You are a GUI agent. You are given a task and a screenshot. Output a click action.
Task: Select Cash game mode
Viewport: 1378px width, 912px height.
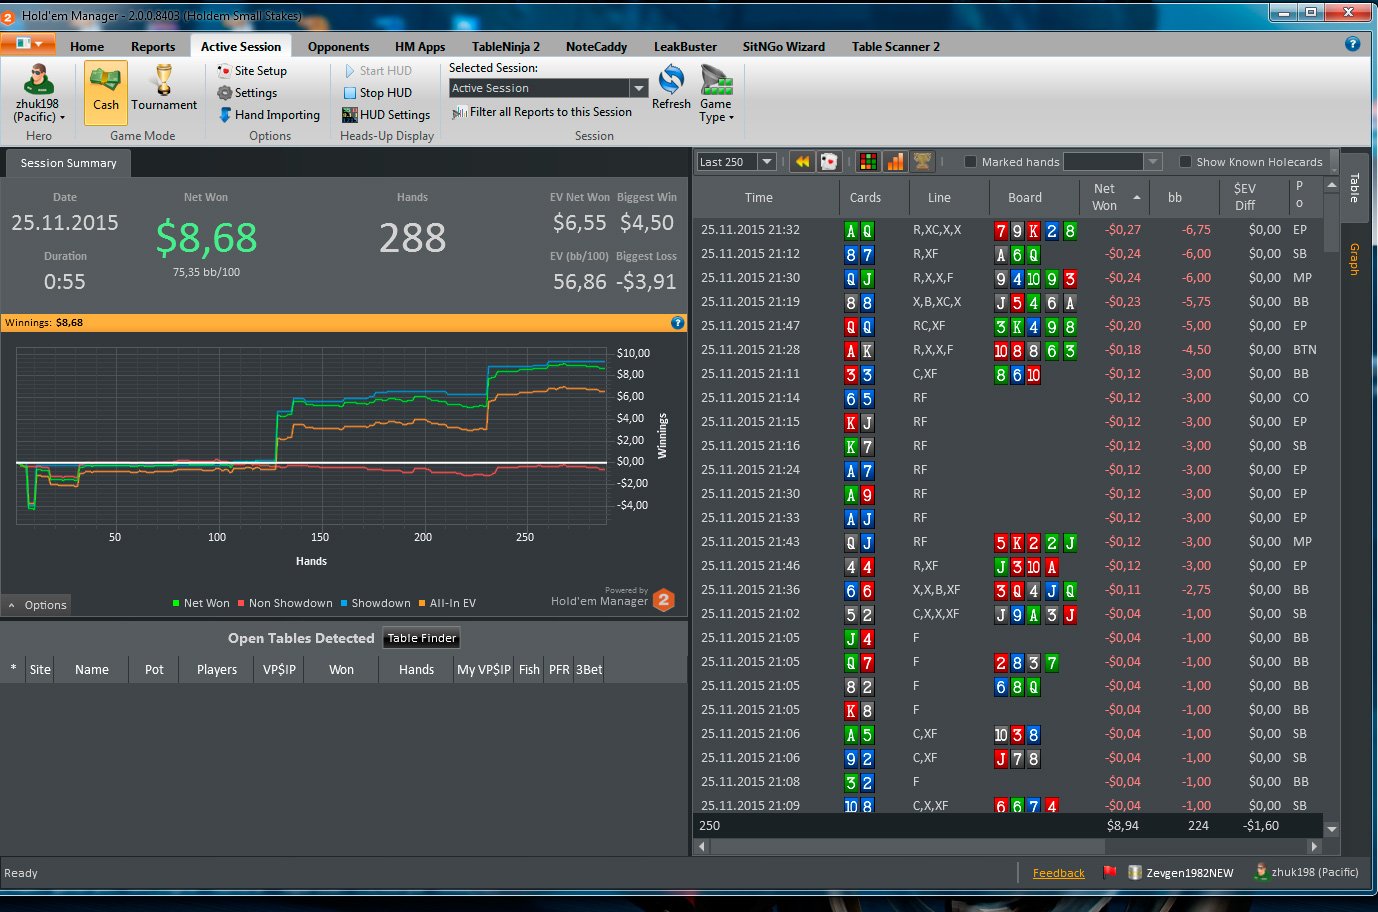click(x=106, y=92)
